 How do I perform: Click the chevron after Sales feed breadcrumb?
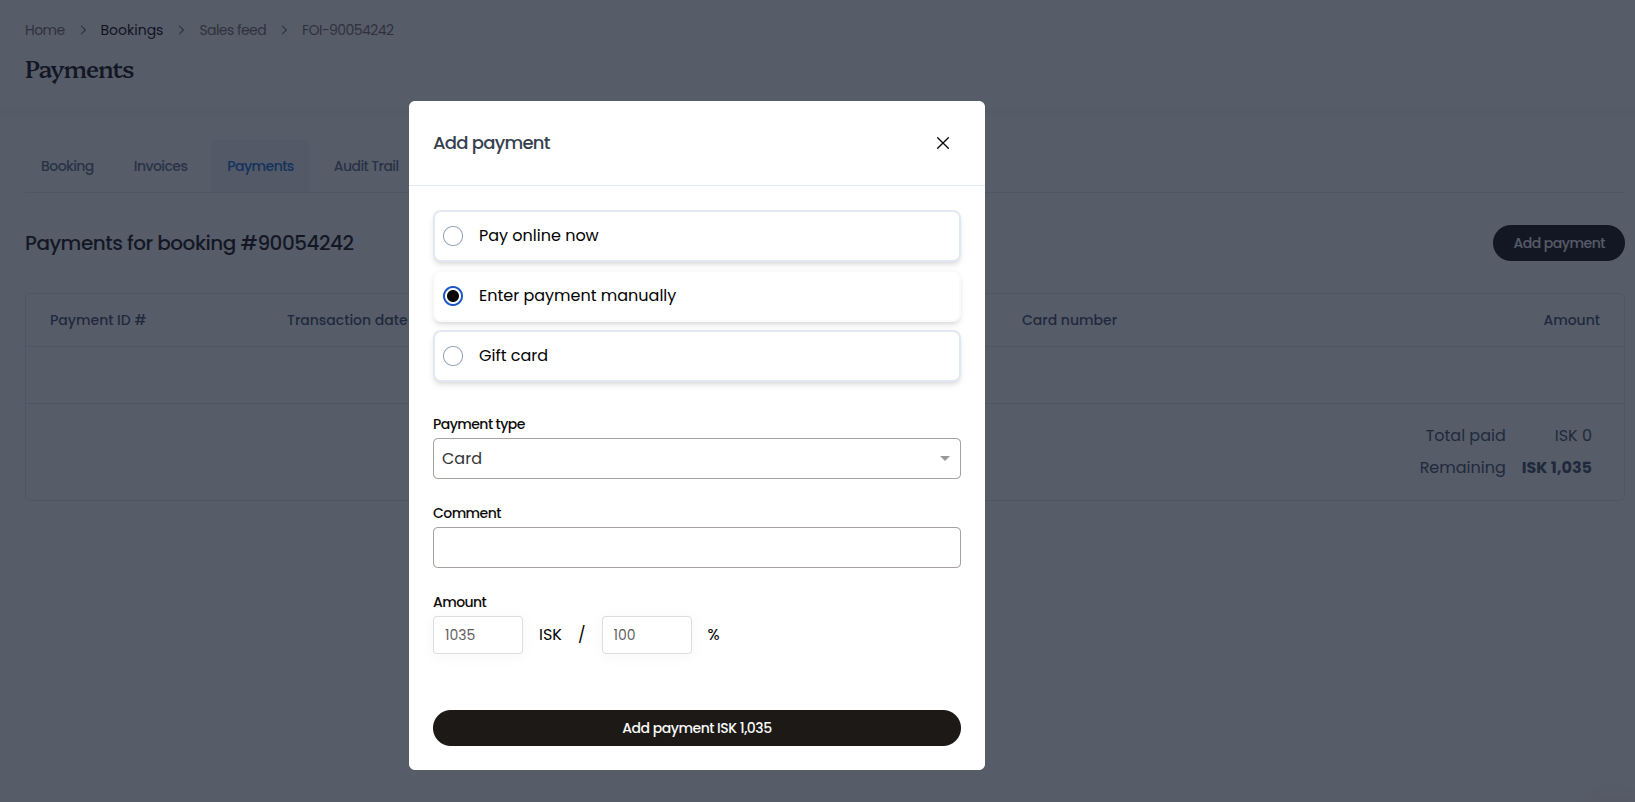284,30
